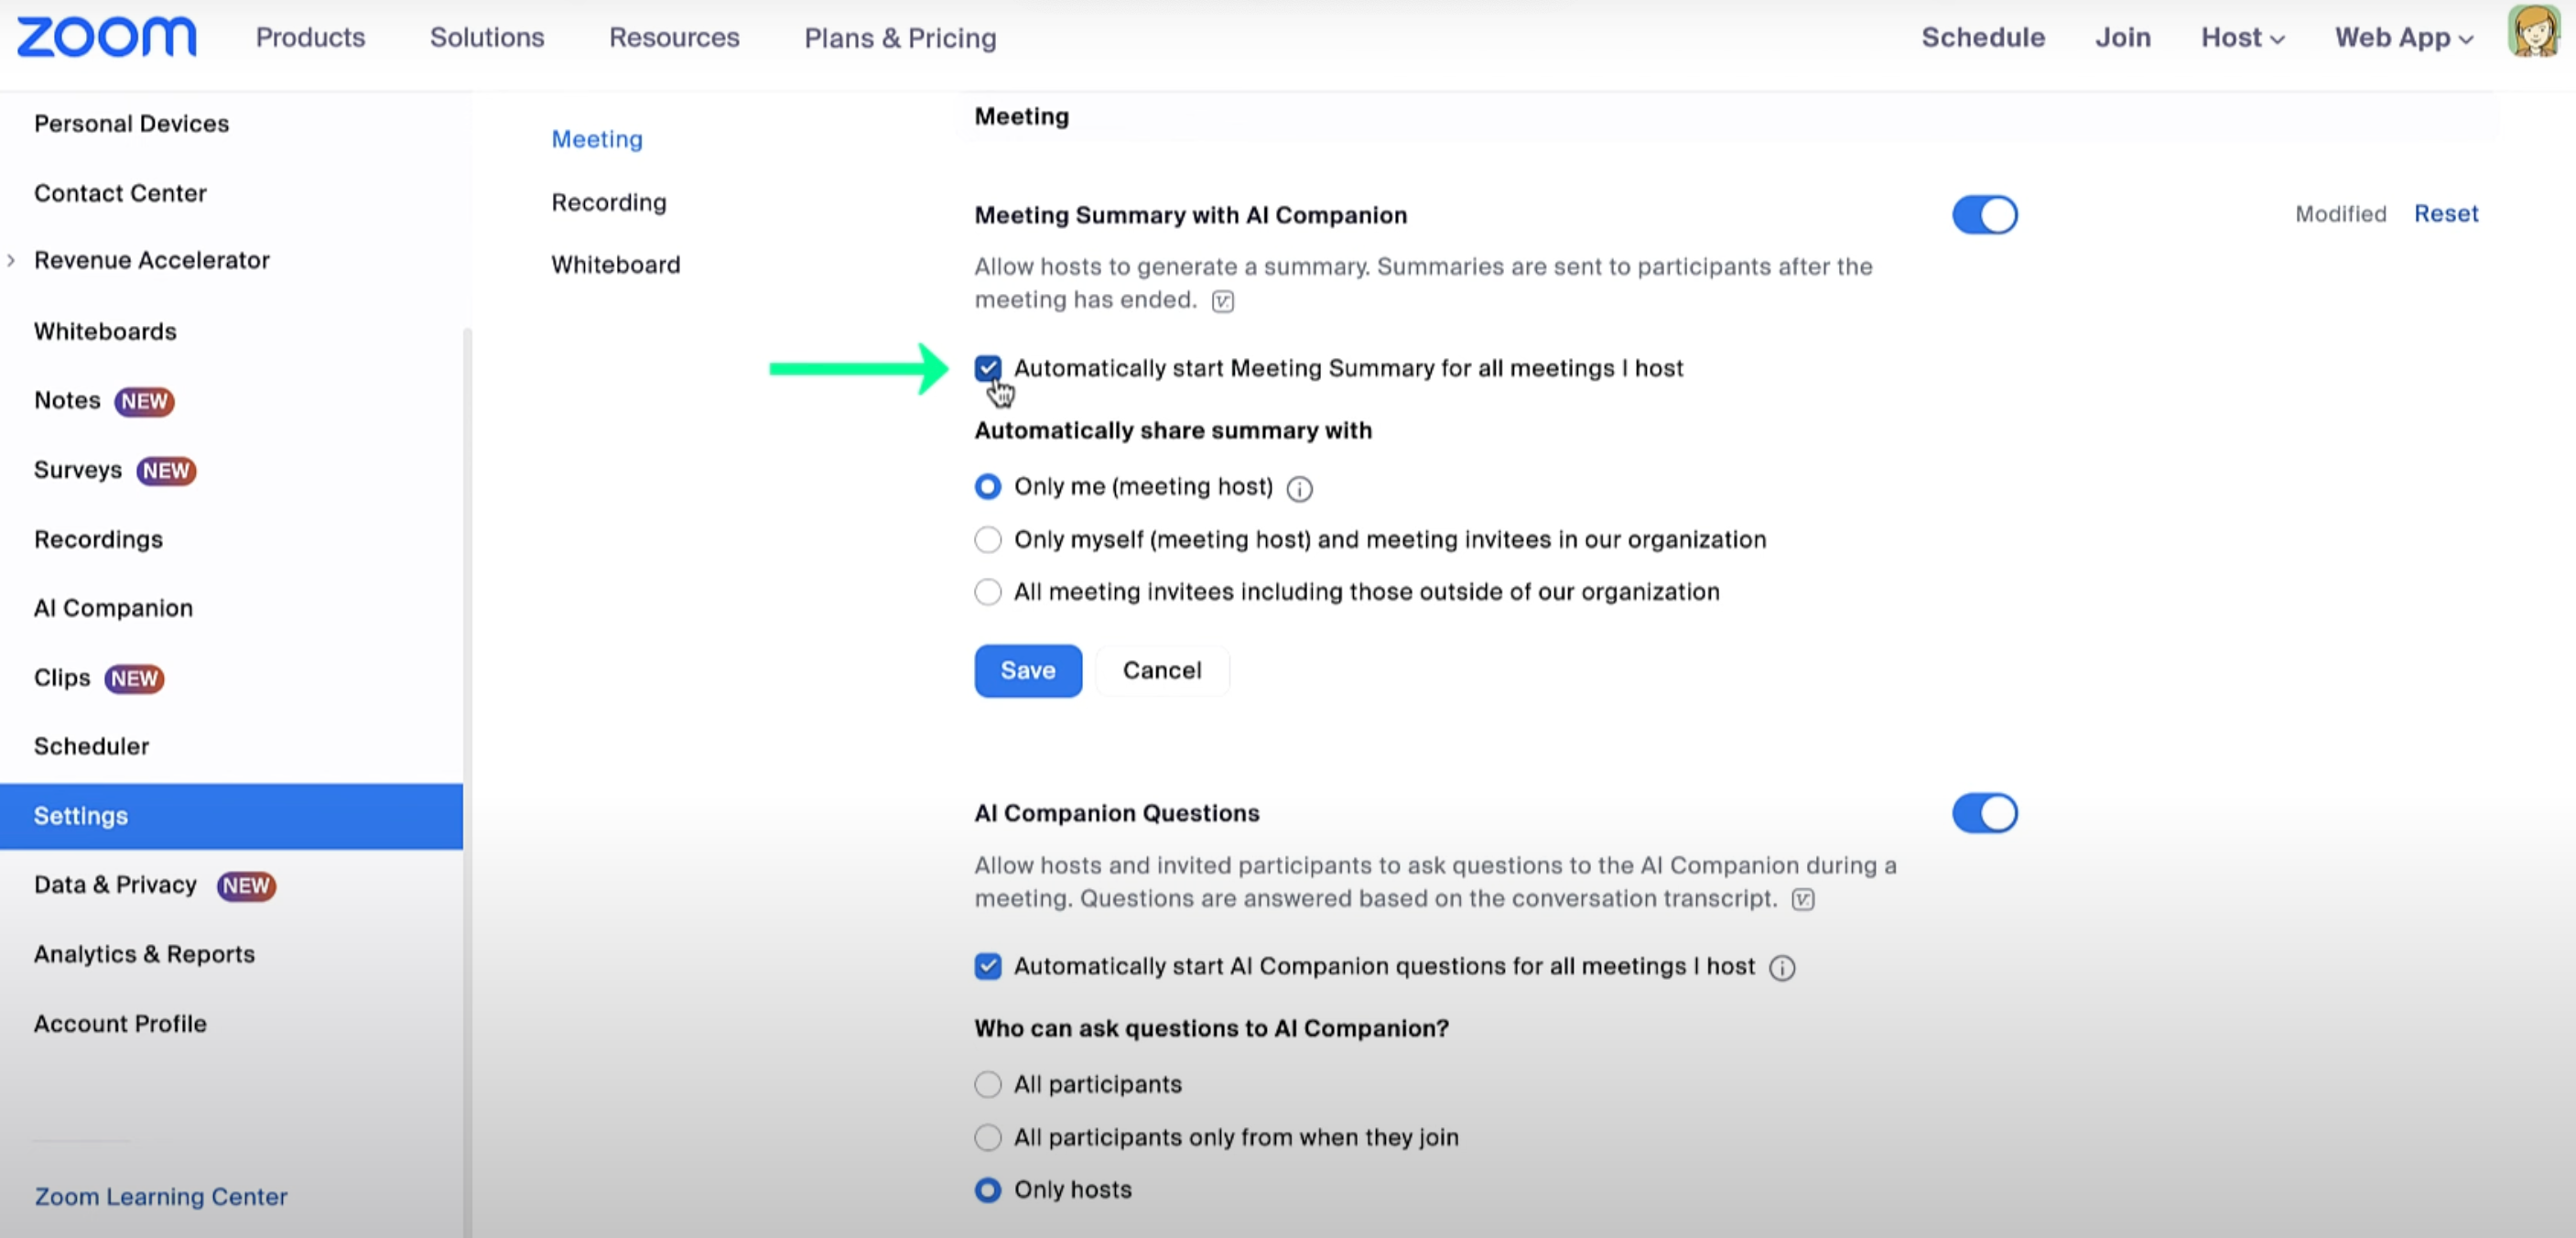Disable Meeting Summary with AI Companion toggle
Screen dimensions: 2576x1238
tap(1985, 215)
